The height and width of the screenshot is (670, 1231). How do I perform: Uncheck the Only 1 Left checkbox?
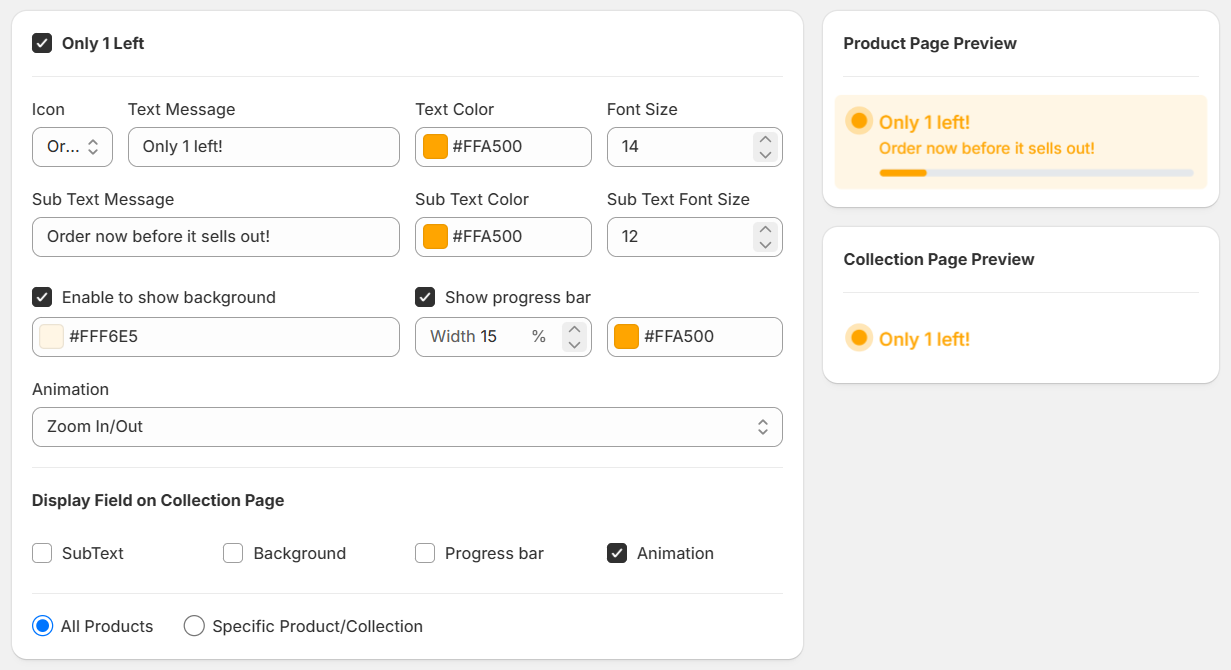[42, 43]
